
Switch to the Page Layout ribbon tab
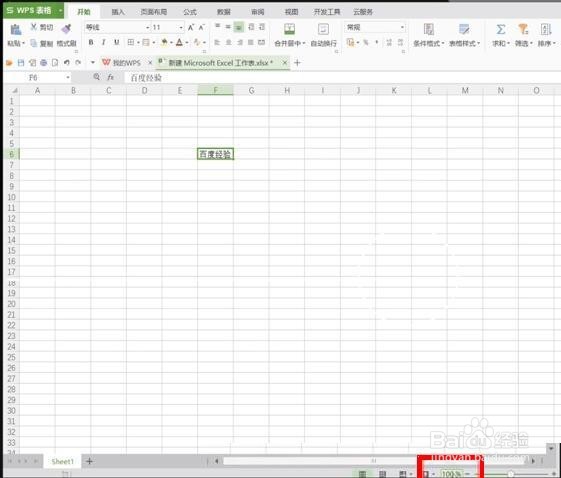coord(153,12)
